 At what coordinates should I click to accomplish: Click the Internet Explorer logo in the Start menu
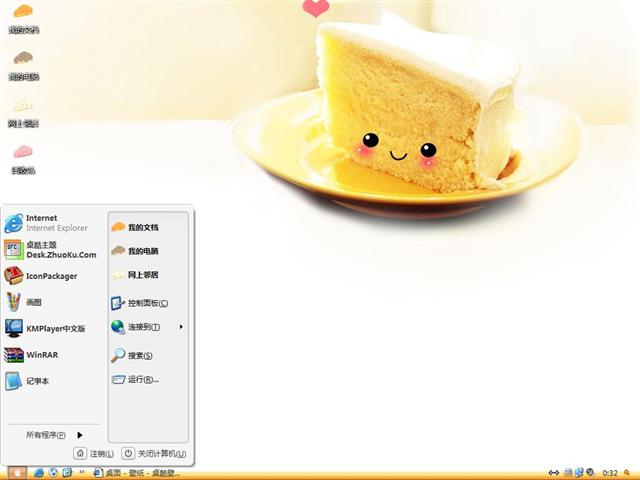click(13, 223)
